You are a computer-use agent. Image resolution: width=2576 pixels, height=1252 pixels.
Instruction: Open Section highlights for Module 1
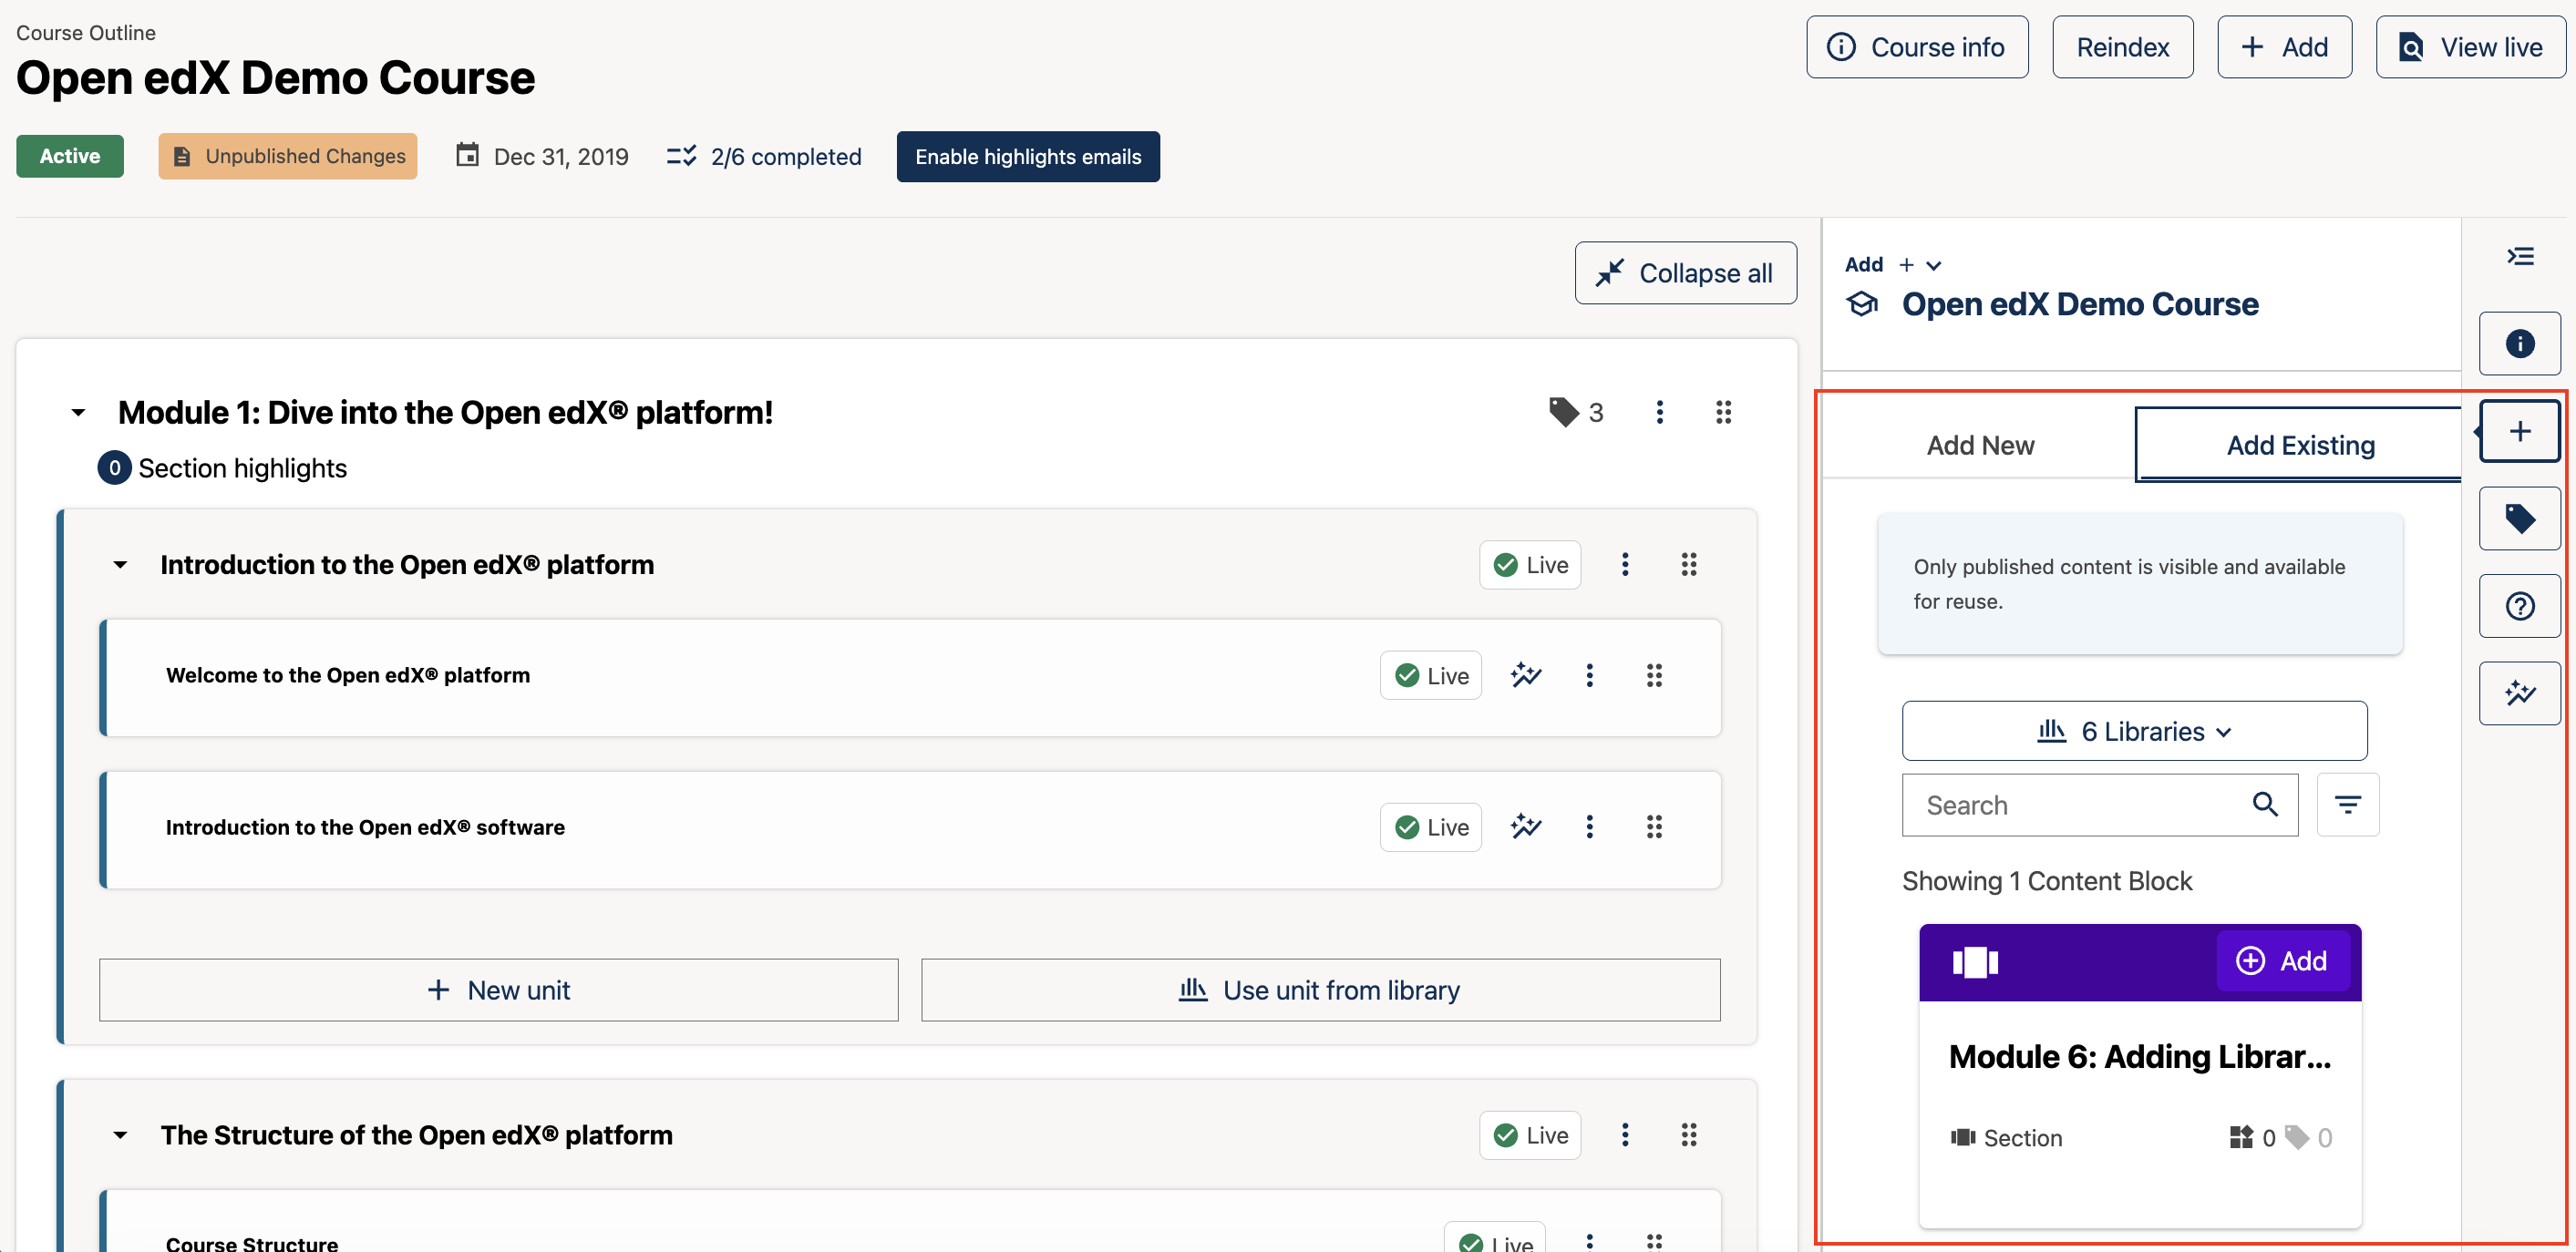(222, 468)
